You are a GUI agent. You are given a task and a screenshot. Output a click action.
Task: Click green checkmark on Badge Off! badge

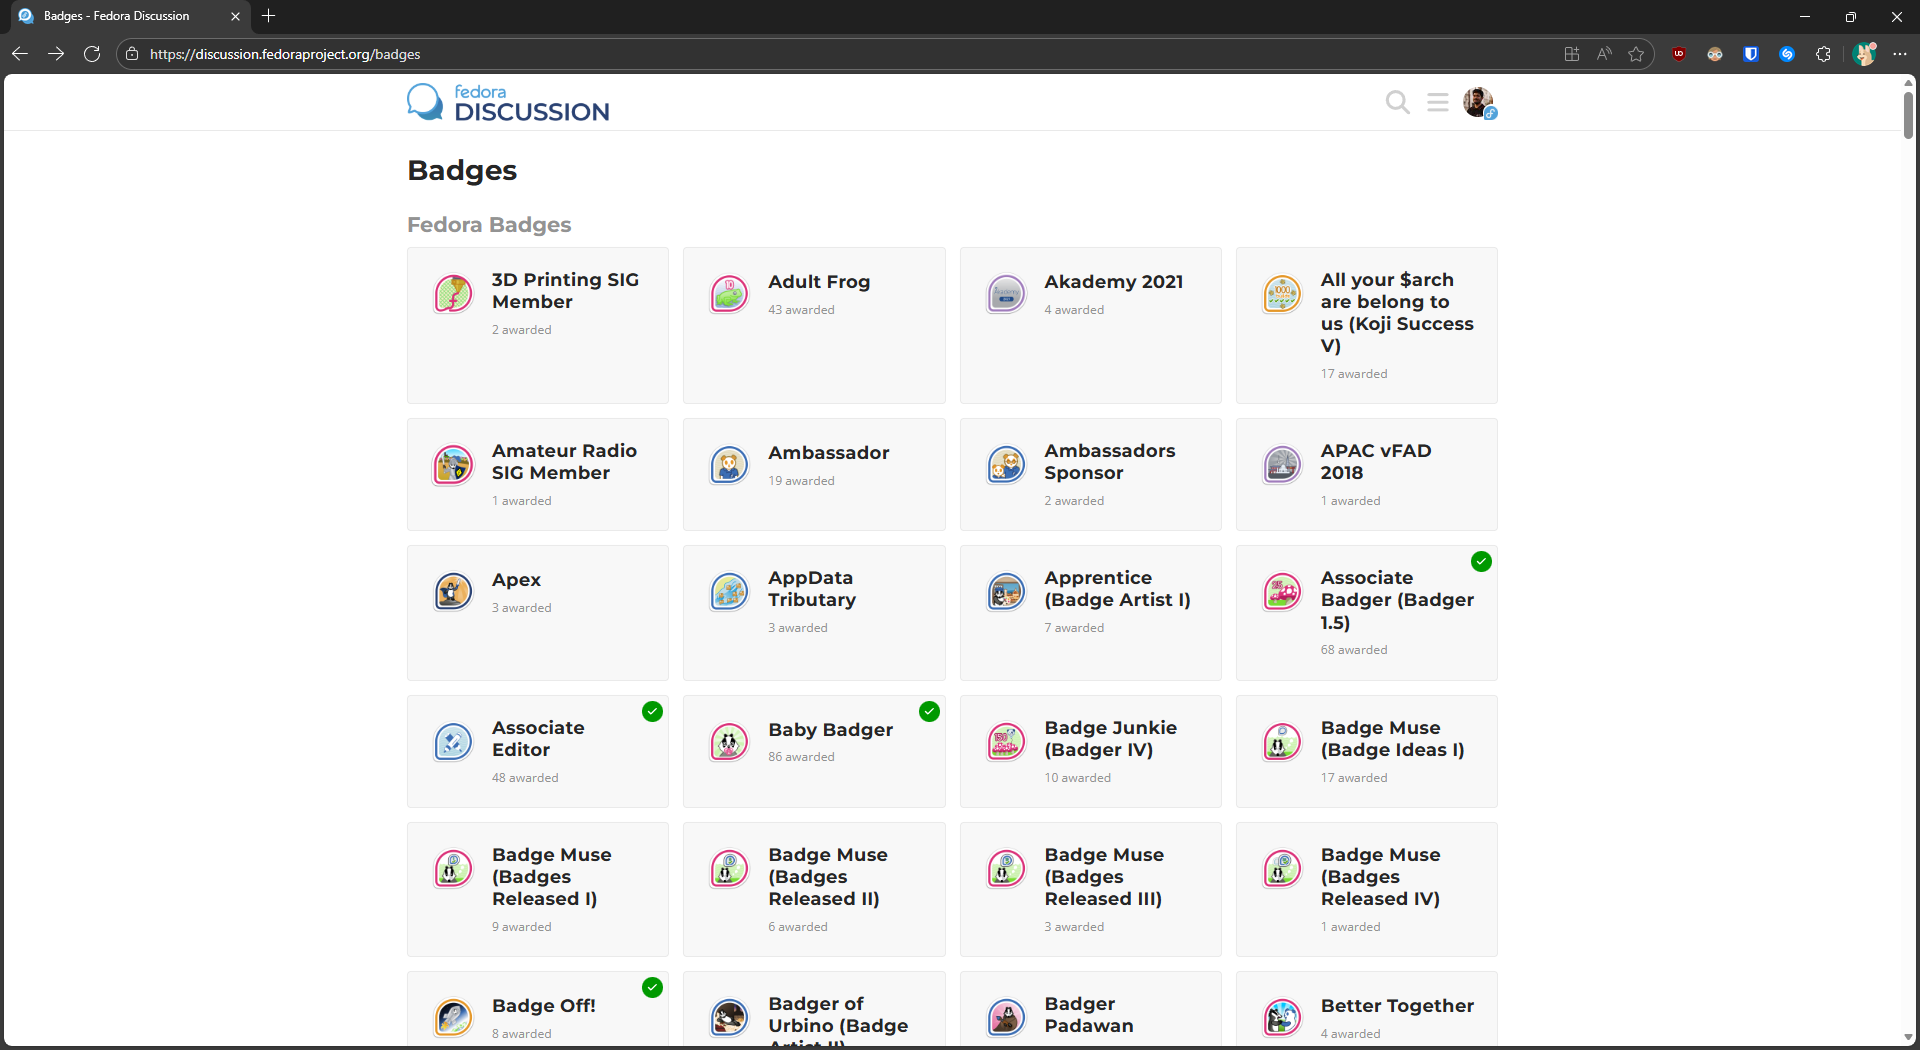pos(652,988)
